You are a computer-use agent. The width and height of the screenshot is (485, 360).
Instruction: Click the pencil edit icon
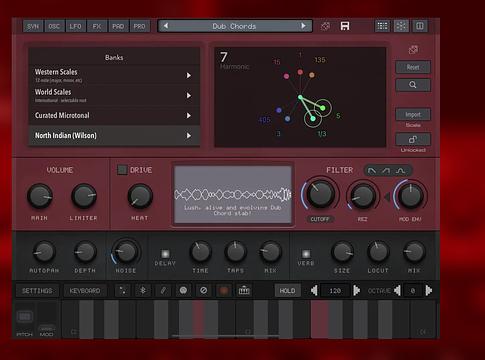163,291
